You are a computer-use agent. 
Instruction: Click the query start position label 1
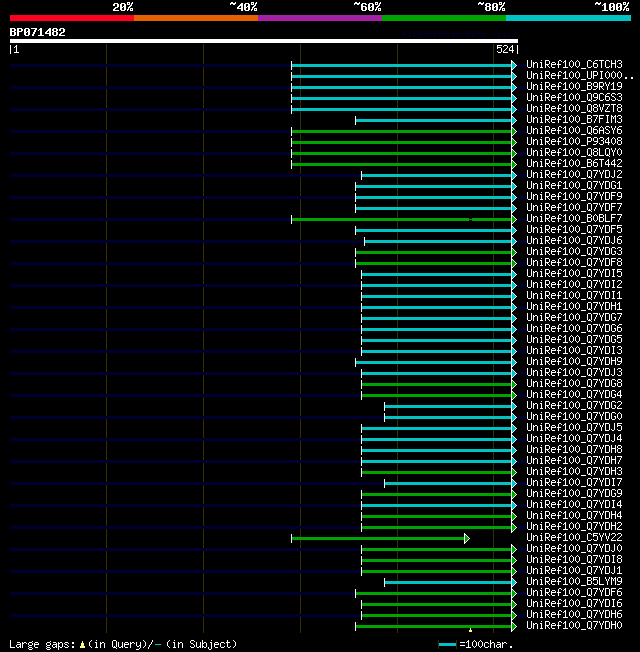[x=16, y=49]
